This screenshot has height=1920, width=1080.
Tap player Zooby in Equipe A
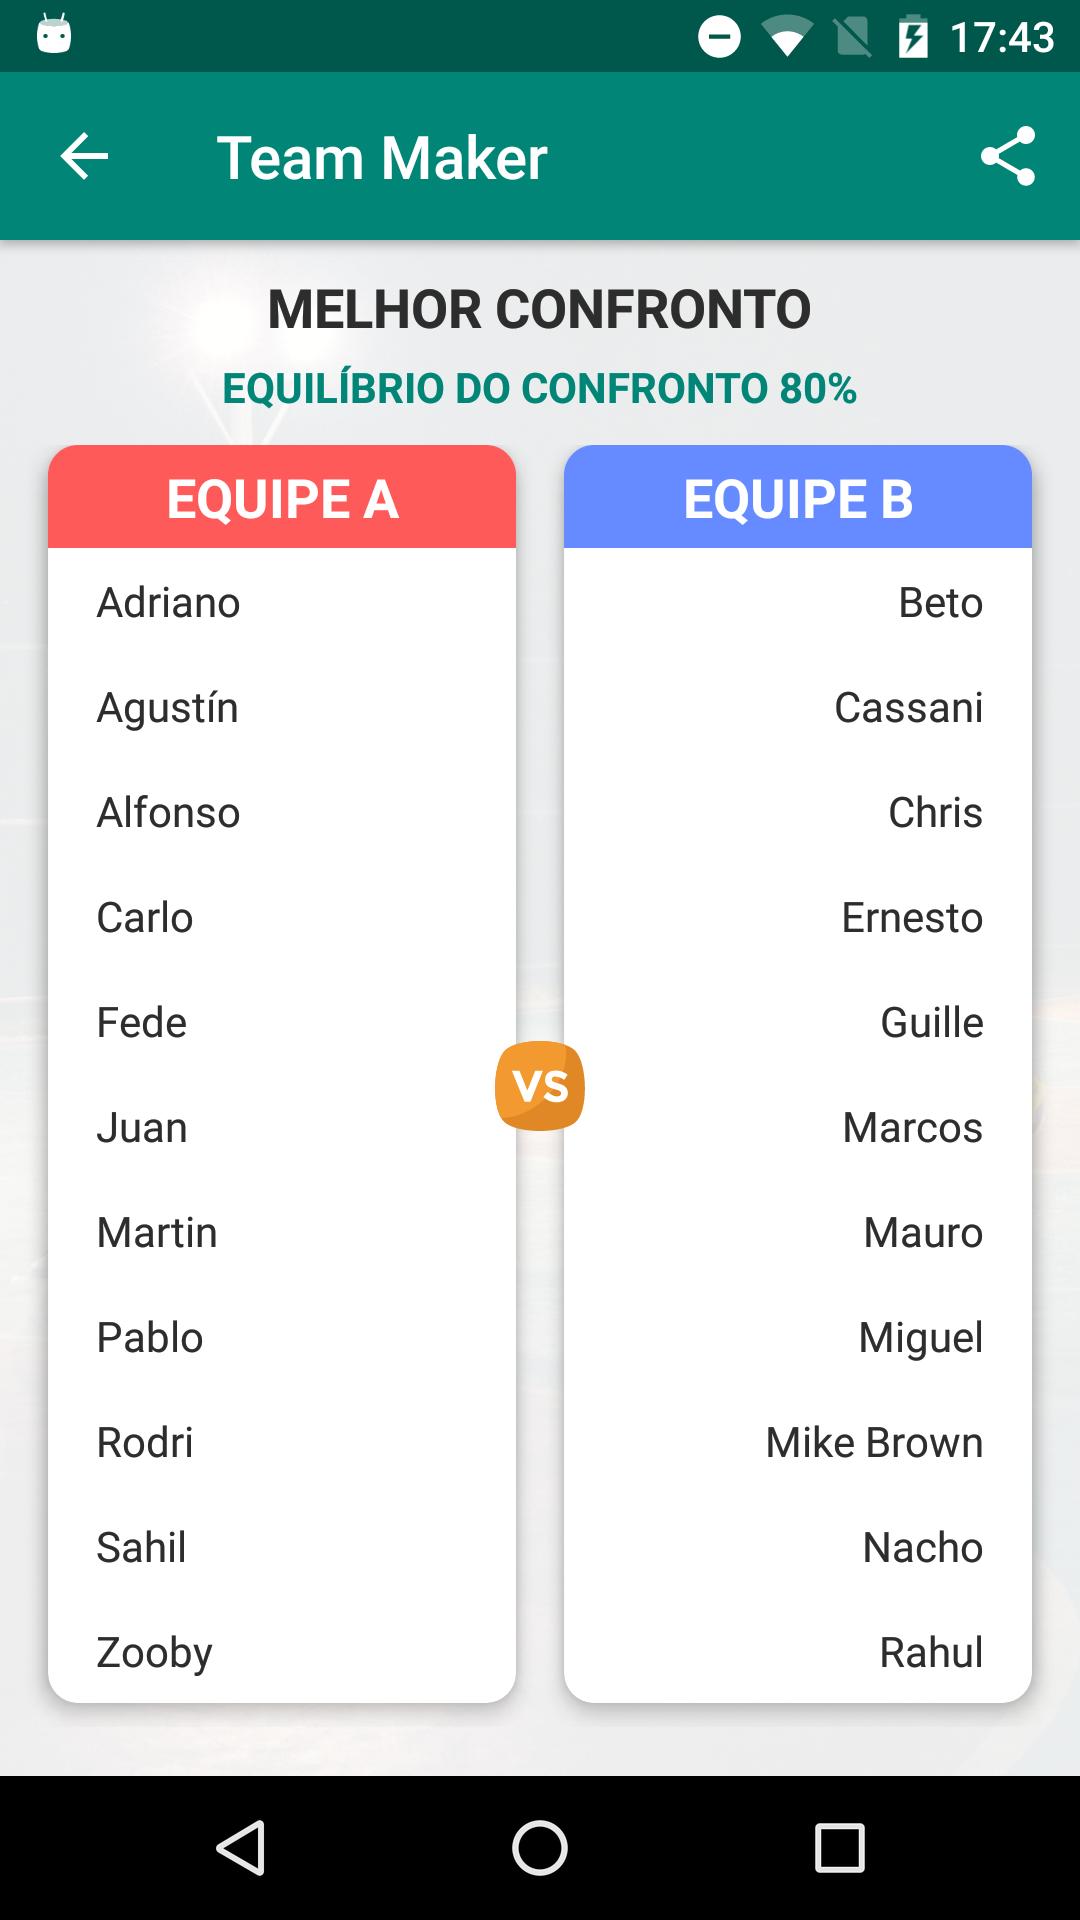(154, 1653)
